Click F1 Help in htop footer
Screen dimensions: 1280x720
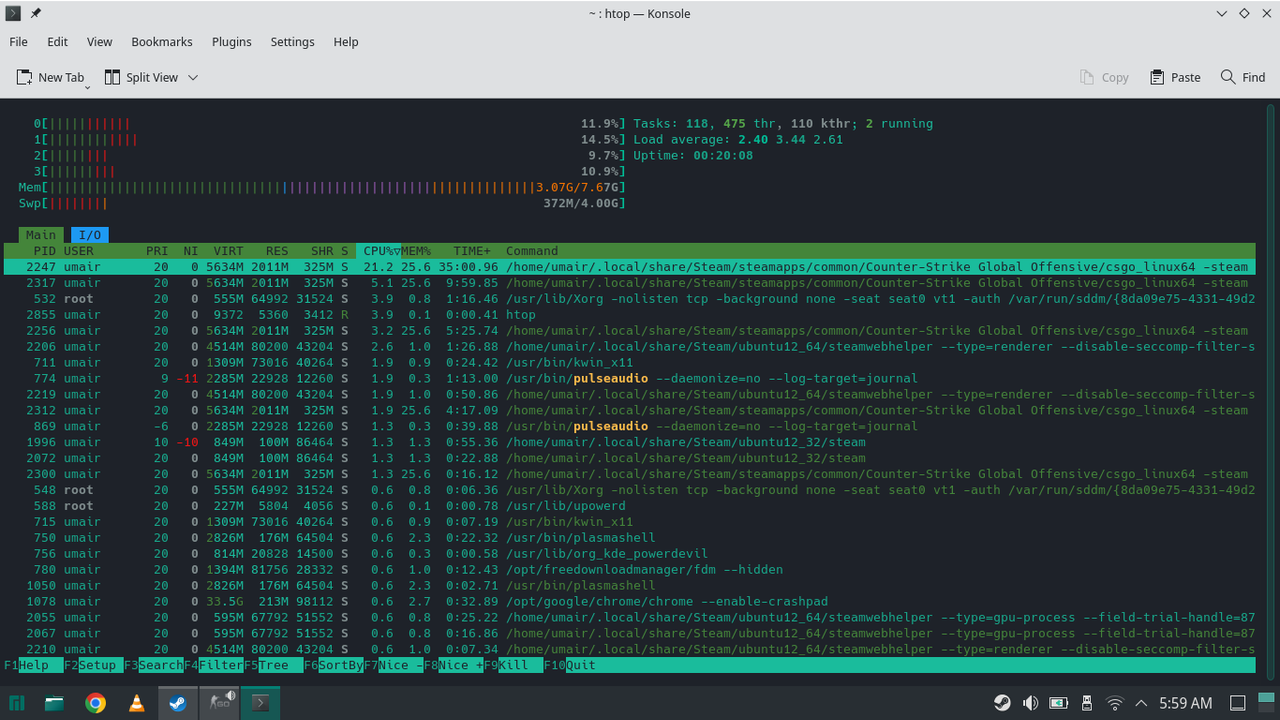point(33,665)
